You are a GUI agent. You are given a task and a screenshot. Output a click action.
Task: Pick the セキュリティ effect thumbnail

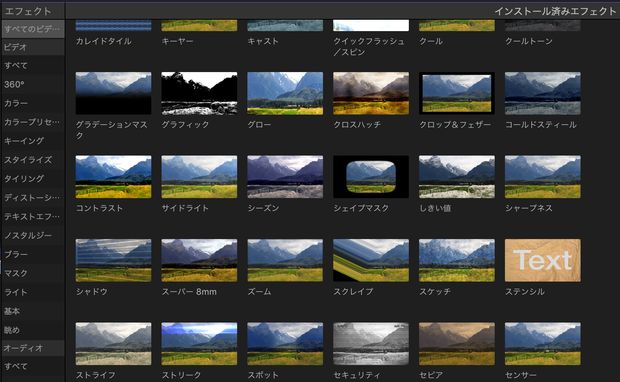[371, 344]
